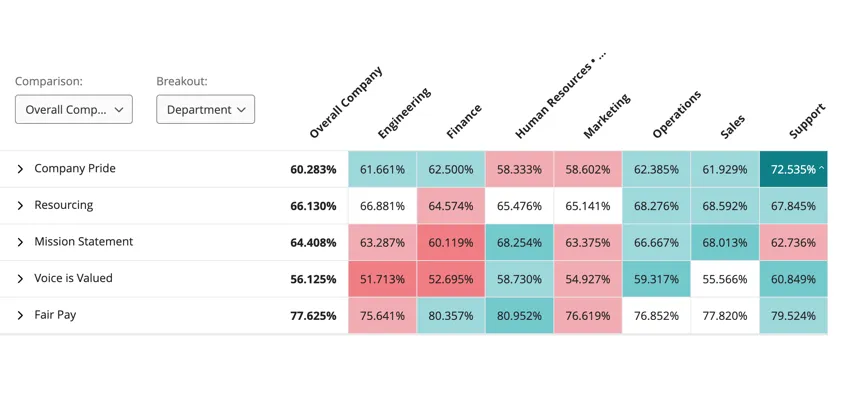Sort by Overall Company column header
This screenshot has height=400, width=850.
click(x=344, y=104)
